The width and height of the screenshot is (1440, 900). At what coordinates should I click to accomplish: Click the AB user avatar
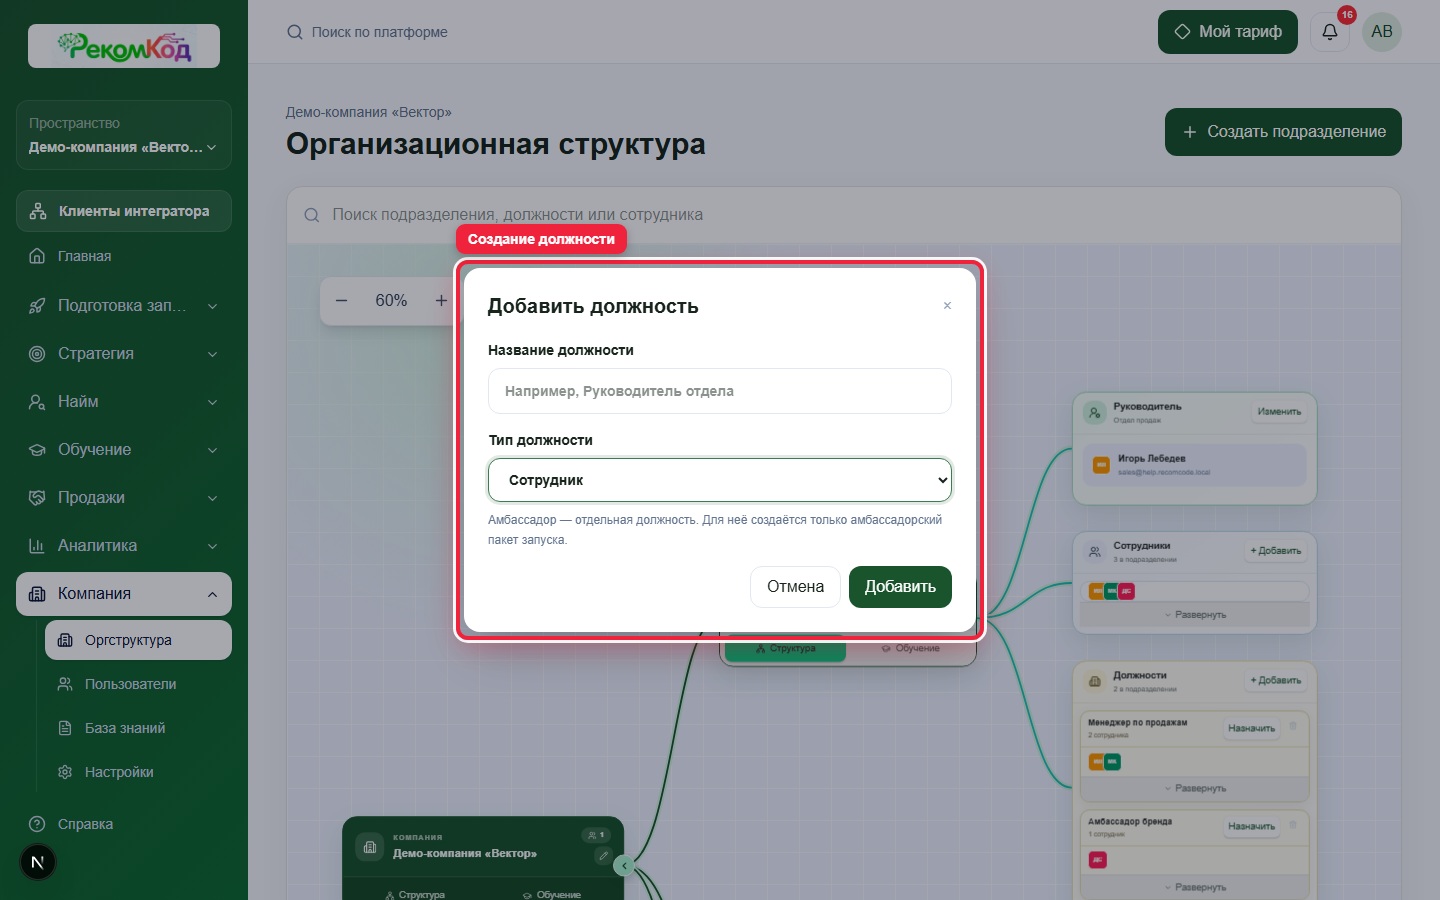[x=1382, y=32]
